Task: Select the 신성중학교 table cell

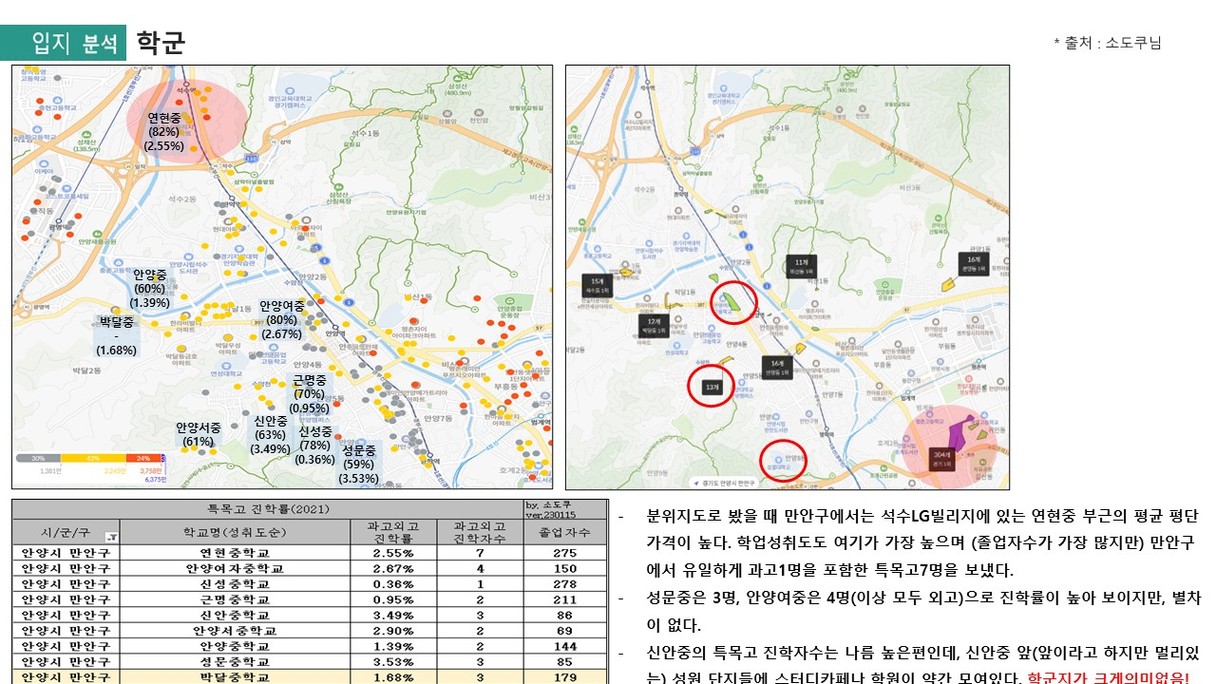Action: [234, 584]
